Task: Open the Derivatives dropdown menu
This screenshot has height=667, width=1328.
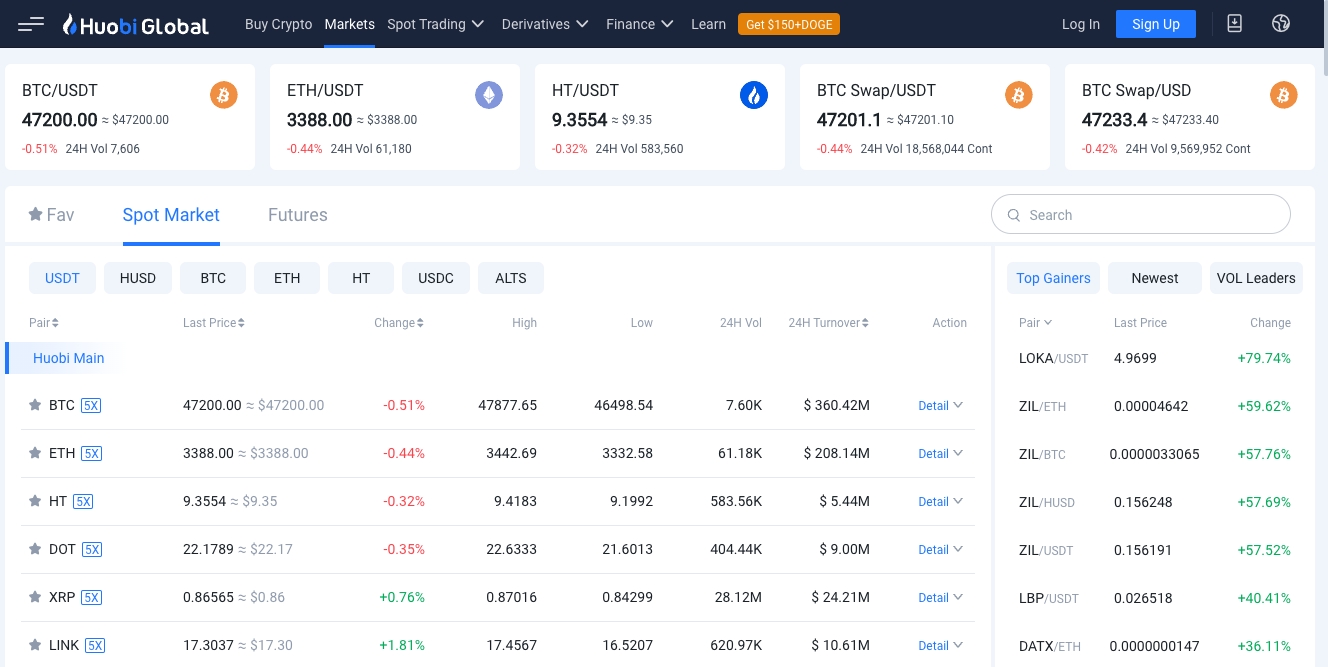Action: pyautogui.click(x=545, y=24)
